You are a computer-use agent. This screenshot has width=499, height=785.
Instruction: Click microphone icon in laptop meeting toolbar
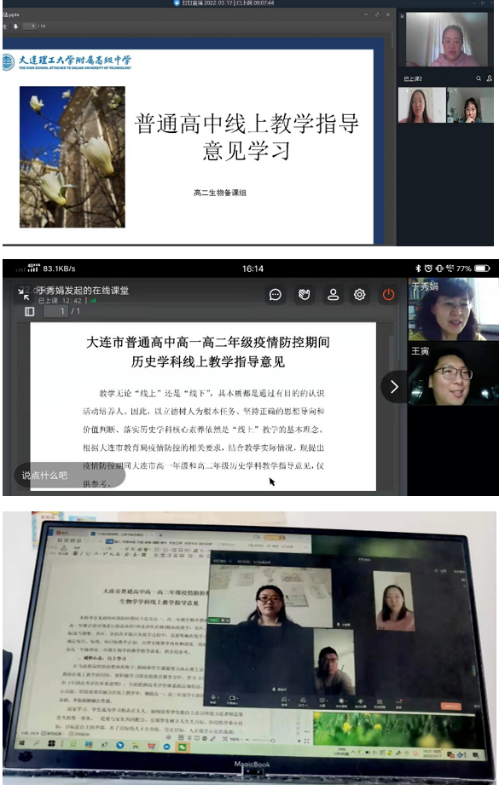tap(213, 699)
